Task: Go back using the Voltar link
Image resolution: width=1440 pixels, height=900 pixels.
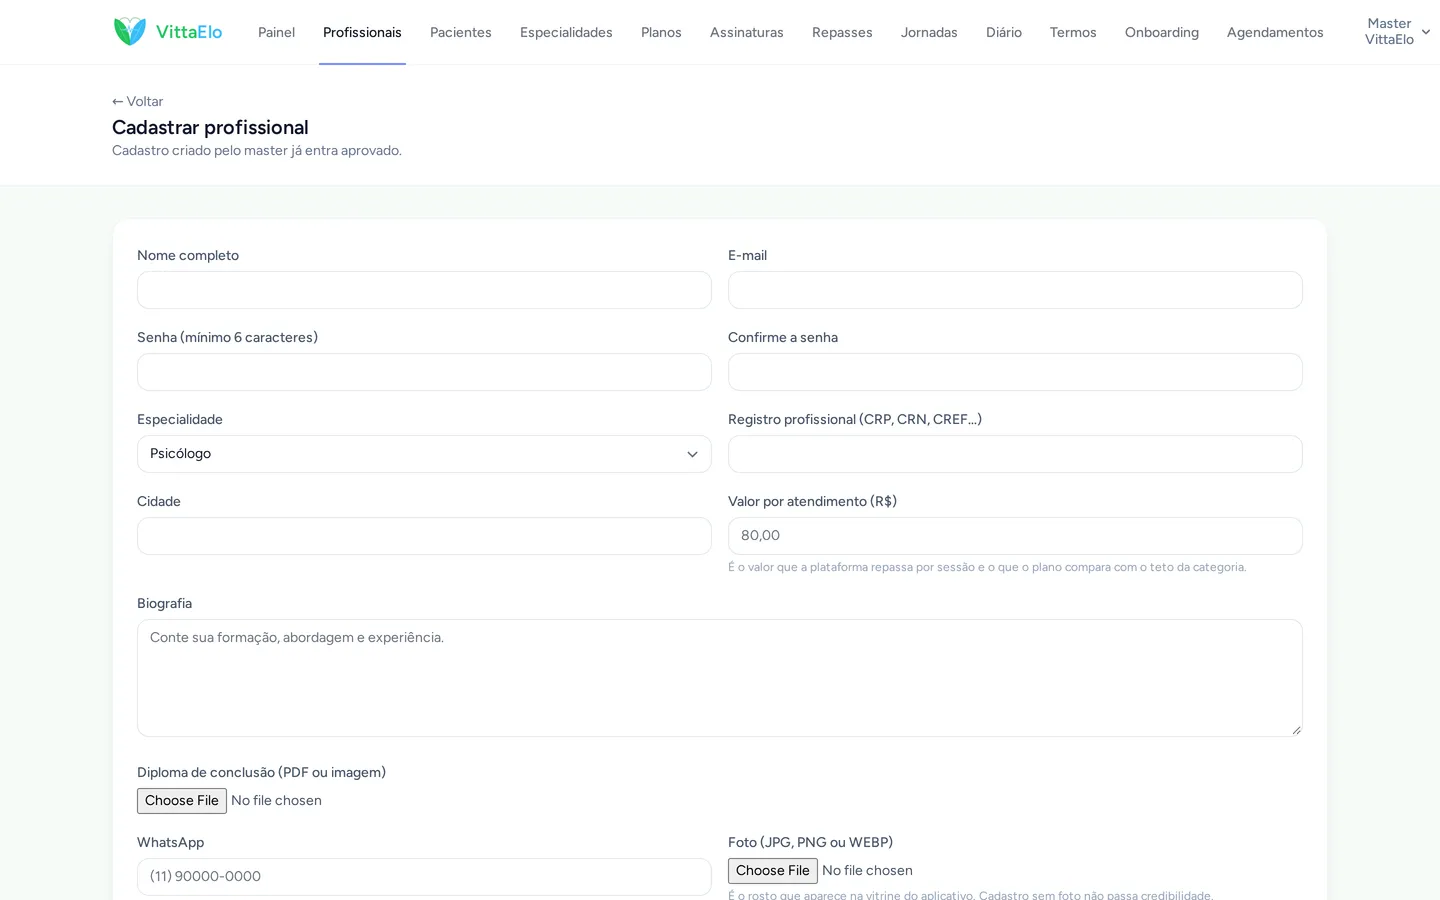Action: [x=138, y=101]
